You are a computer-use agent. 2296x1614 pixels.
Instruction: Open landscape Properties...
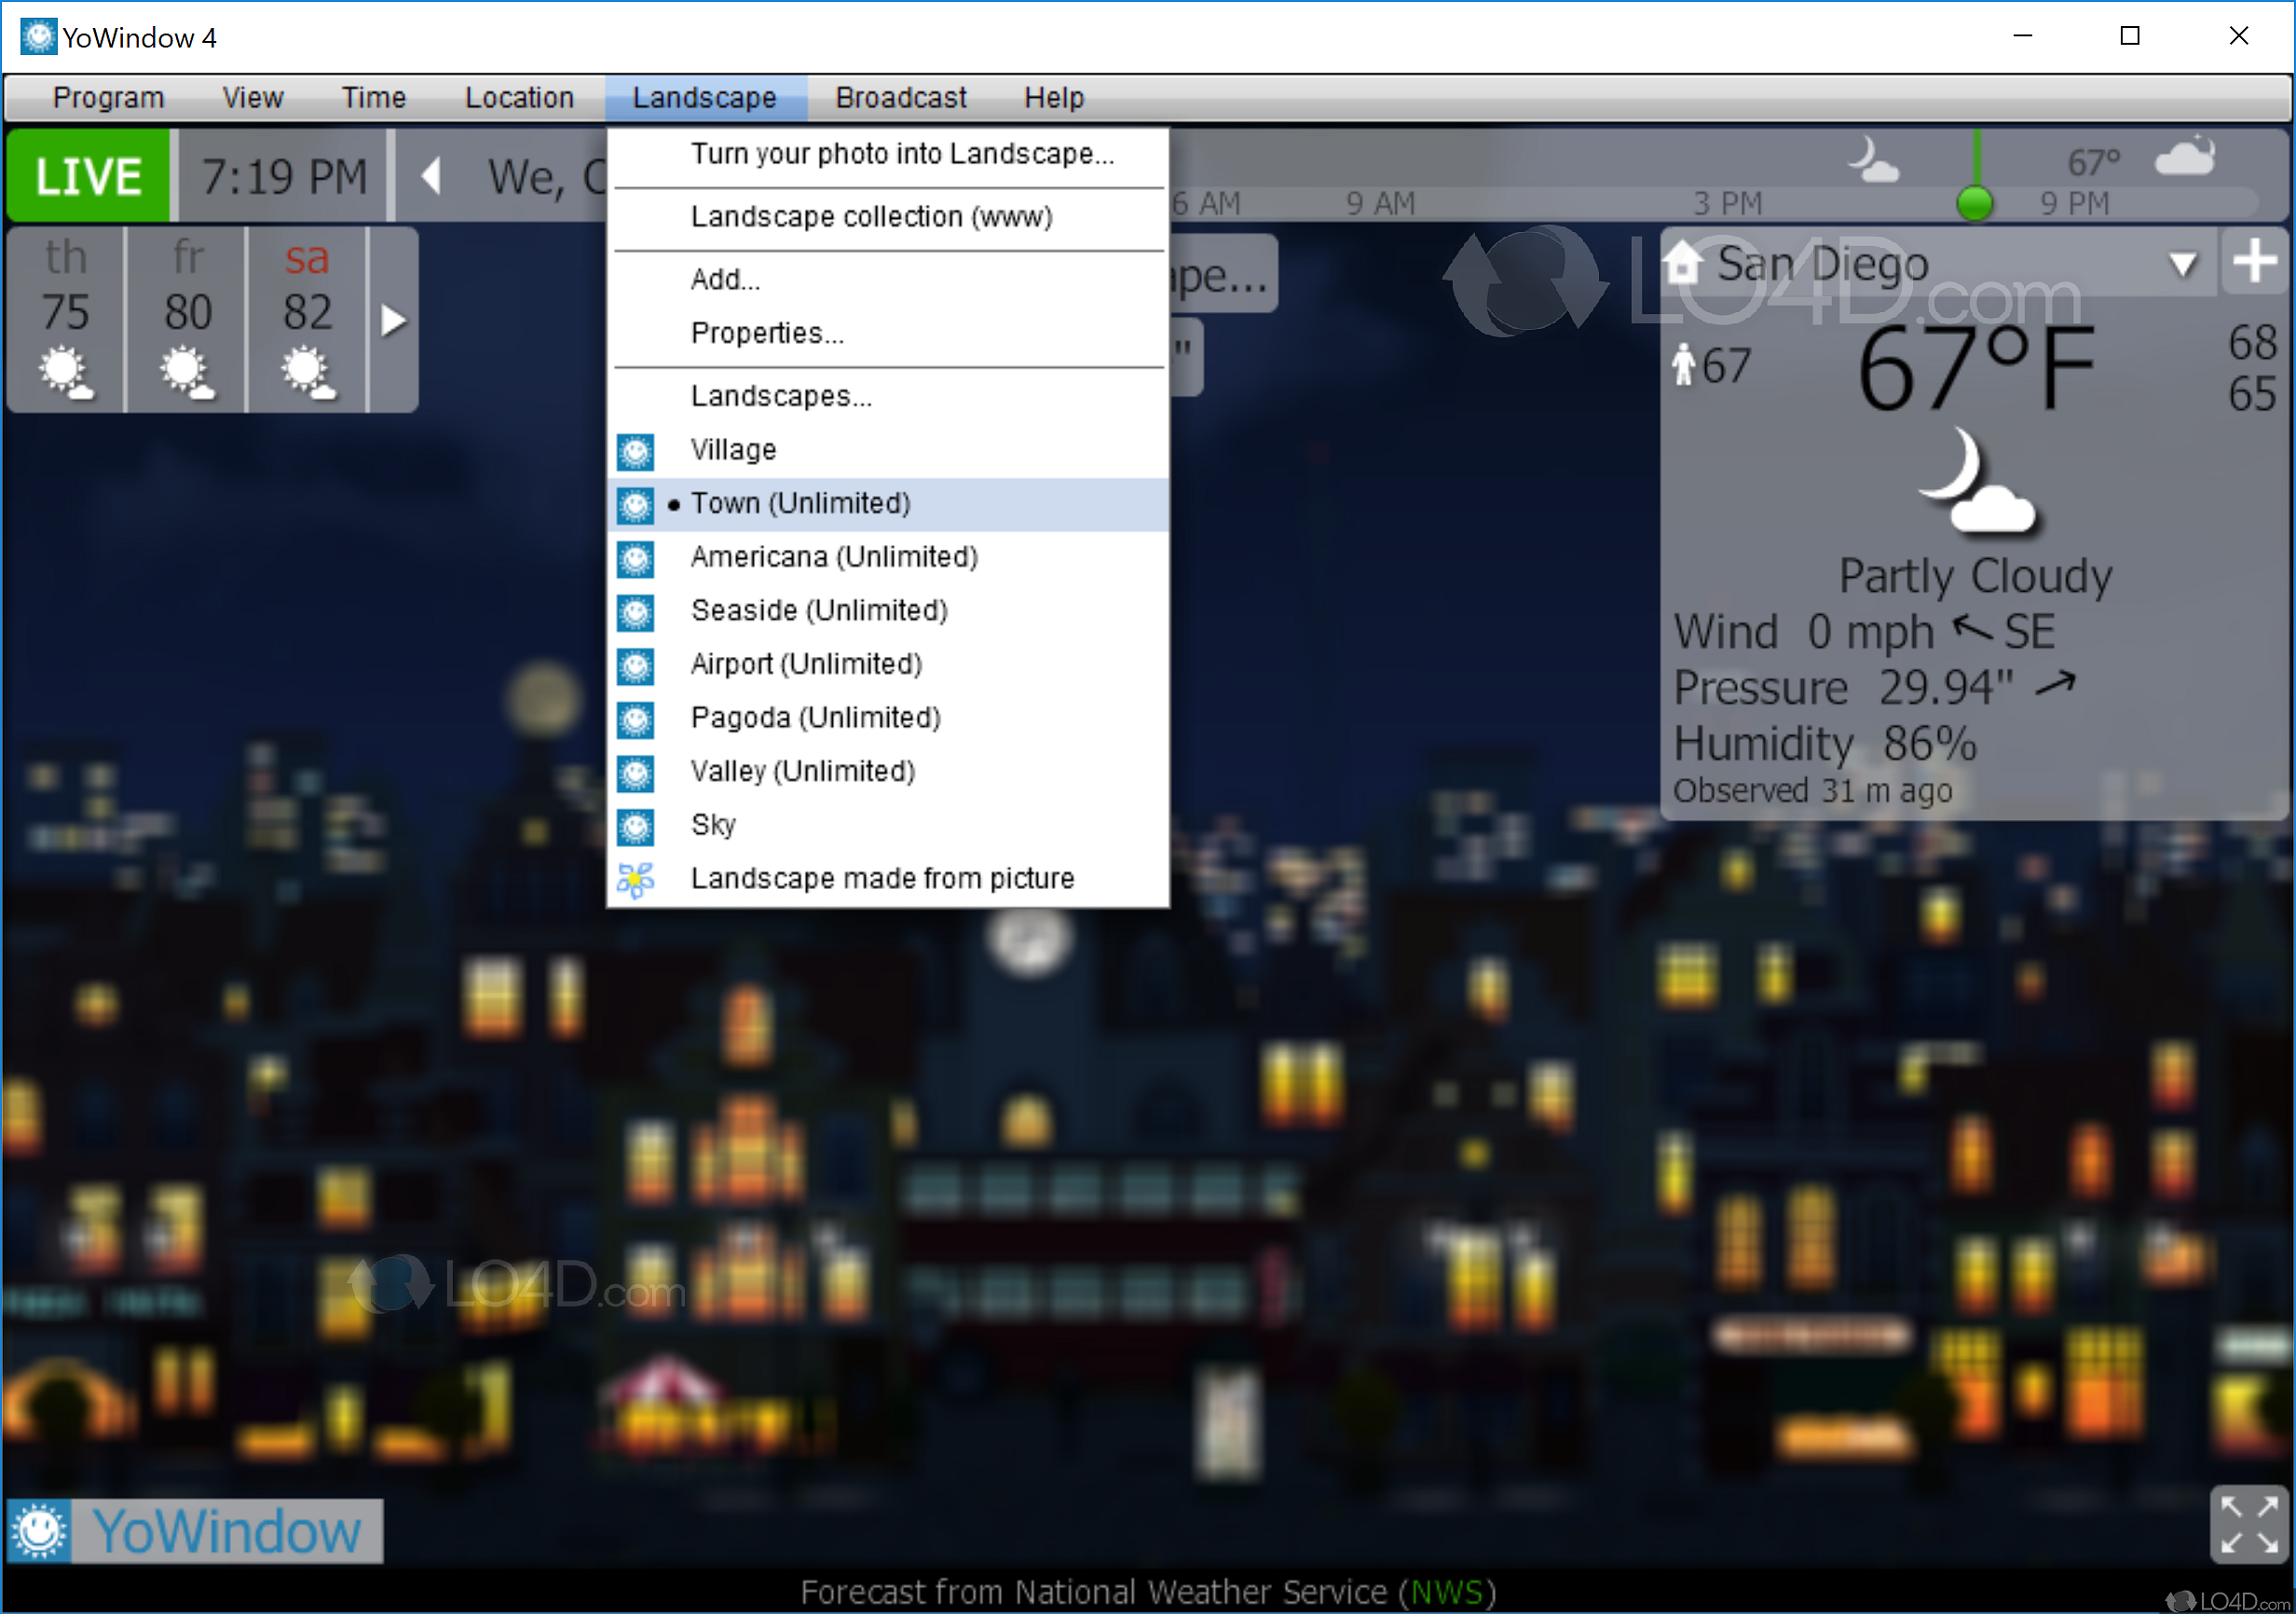[888, 333]
